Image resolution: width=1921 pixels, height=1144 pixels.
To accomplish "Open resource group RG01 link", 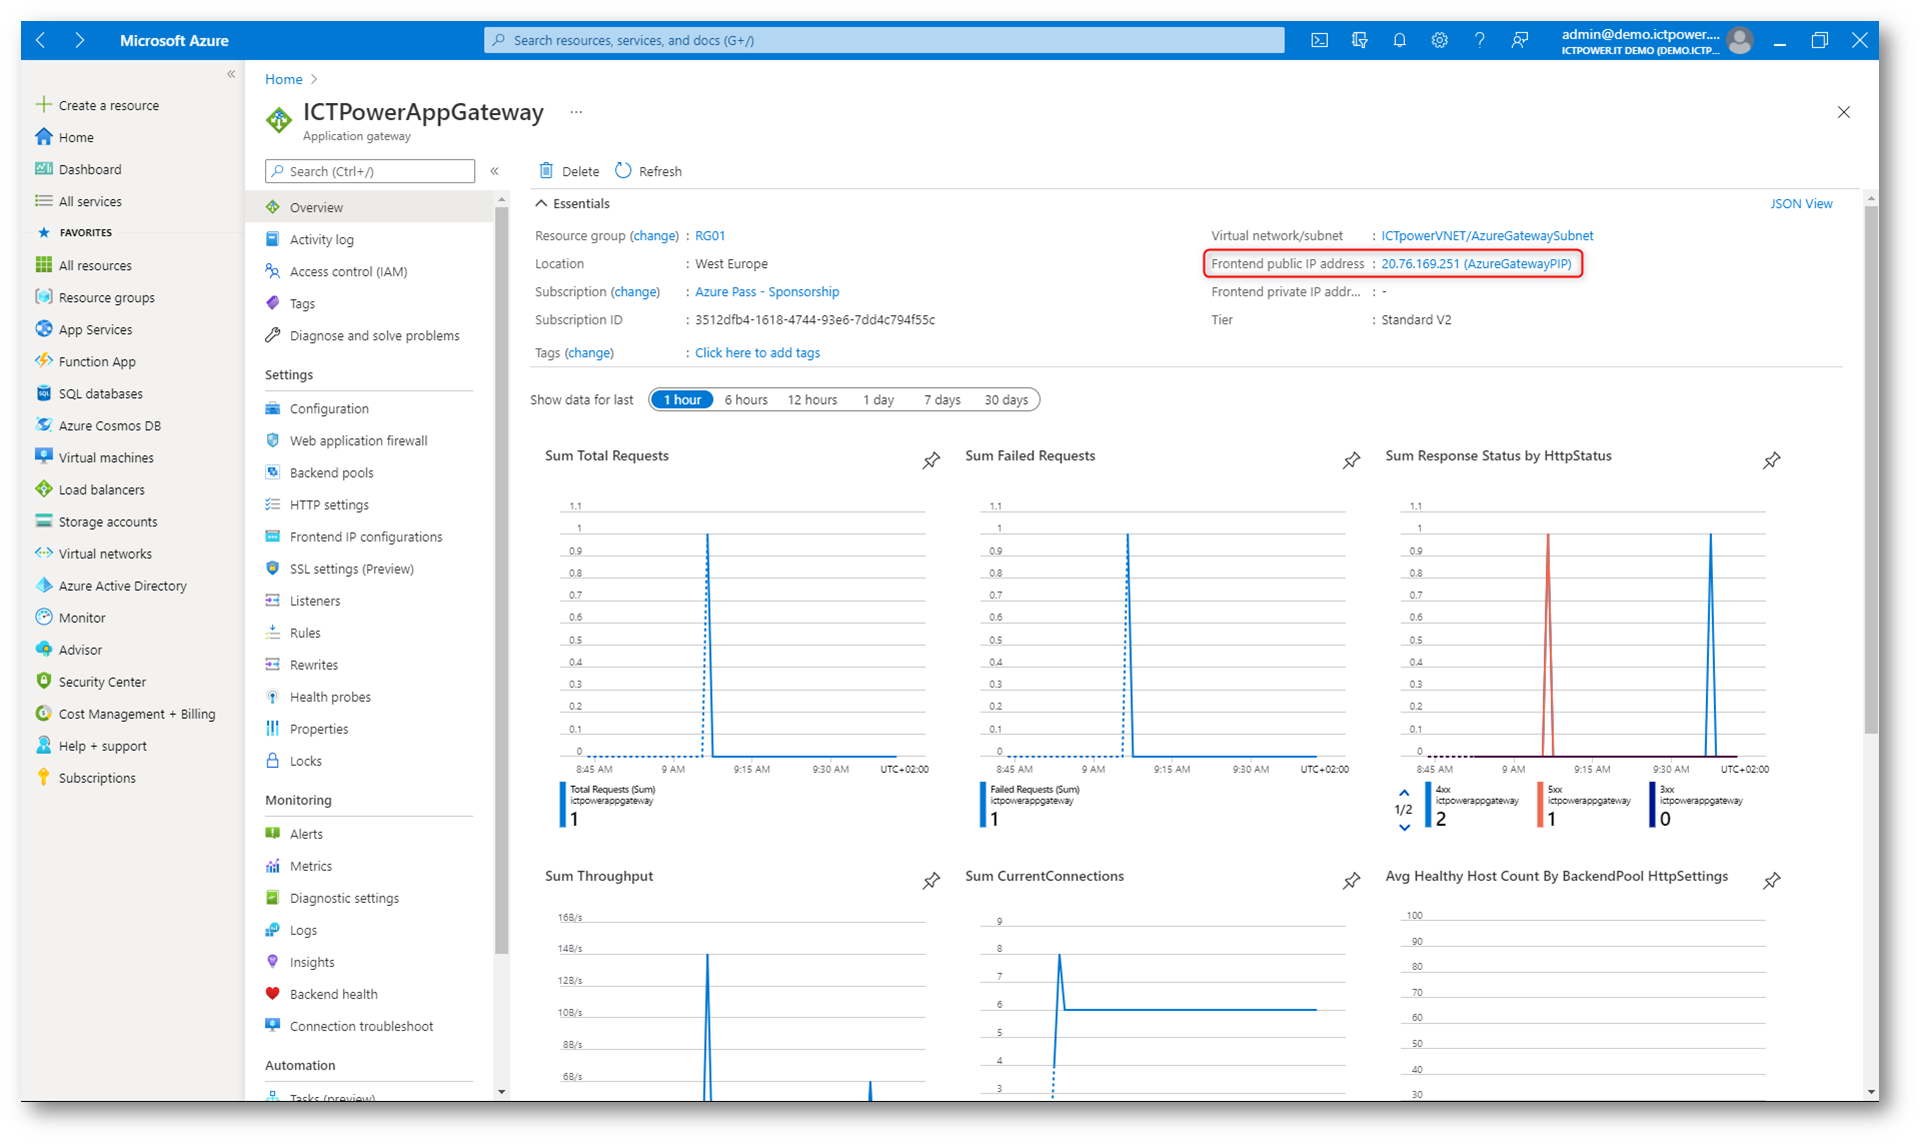I will coord(710,236).
